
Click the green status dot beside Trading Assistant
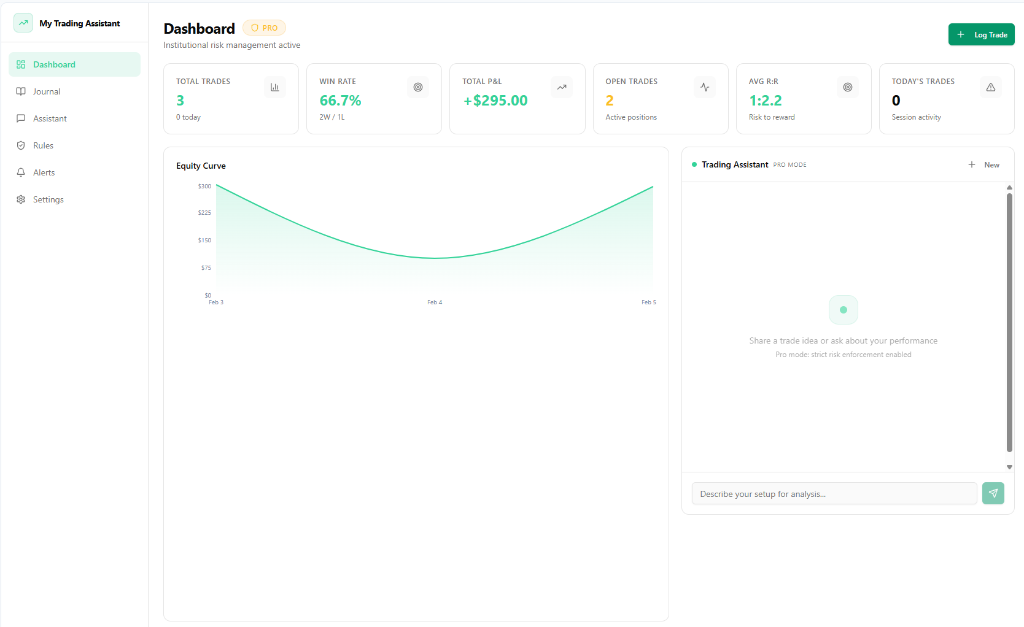point(694,165)
